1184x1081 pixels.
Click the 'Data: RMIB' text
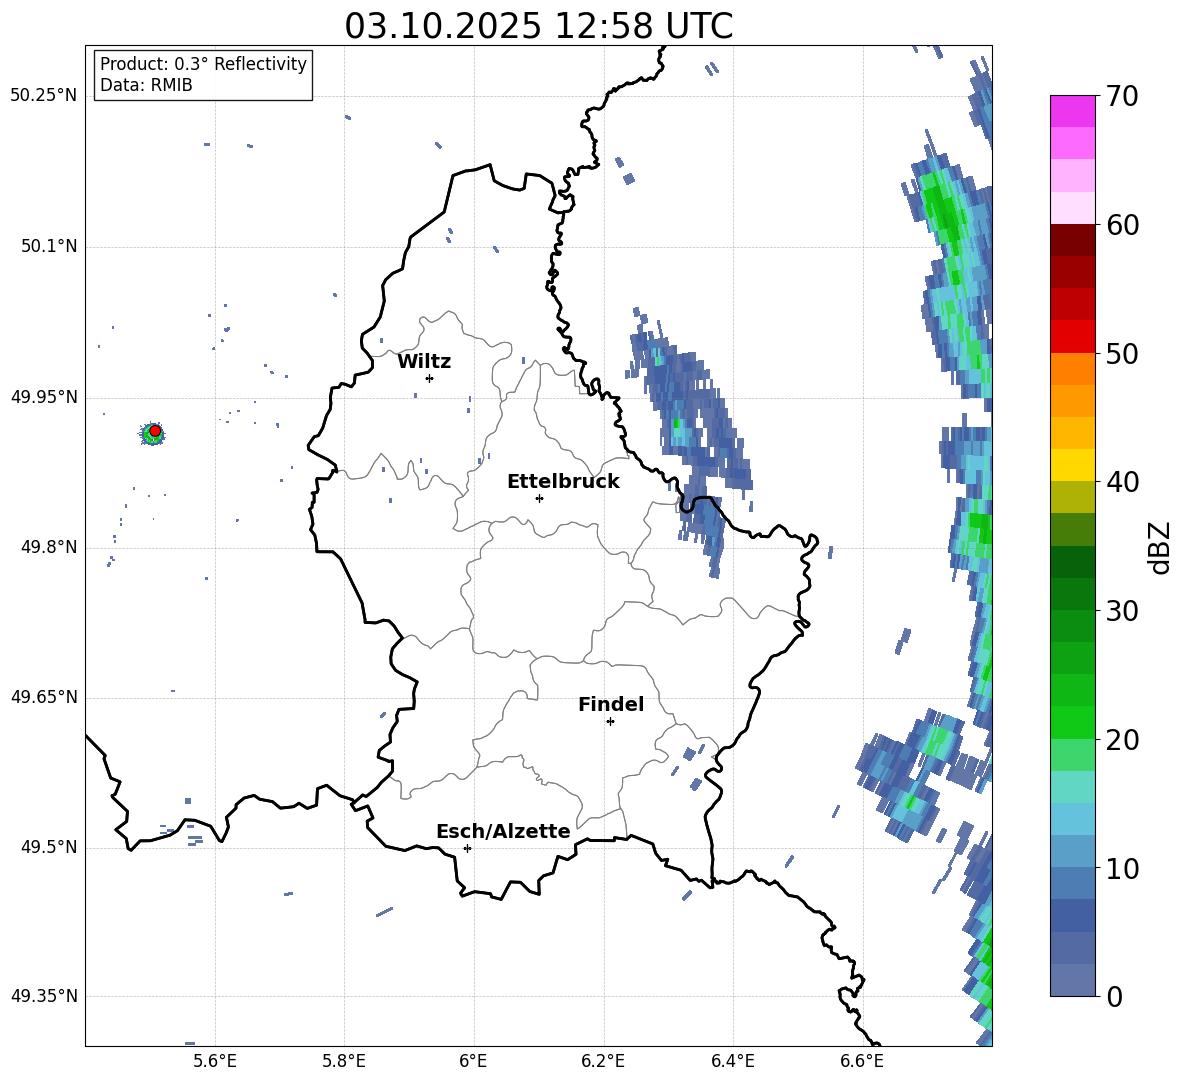[x=146, y=85]
